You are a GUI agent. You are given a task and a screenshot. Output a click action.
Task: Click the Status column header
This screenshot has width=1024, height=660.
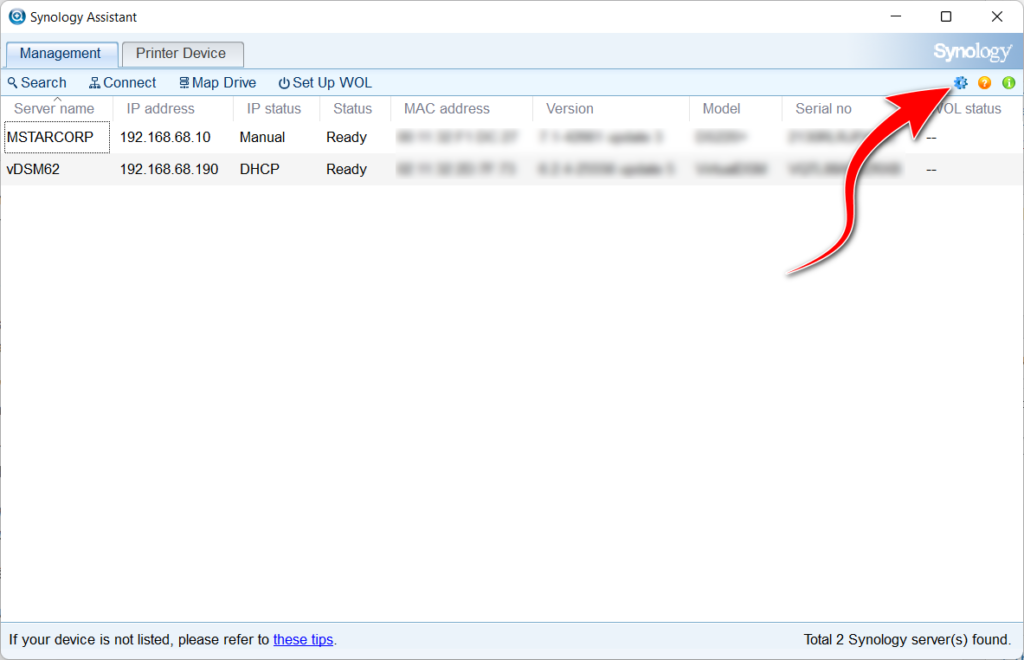(353, 108)
